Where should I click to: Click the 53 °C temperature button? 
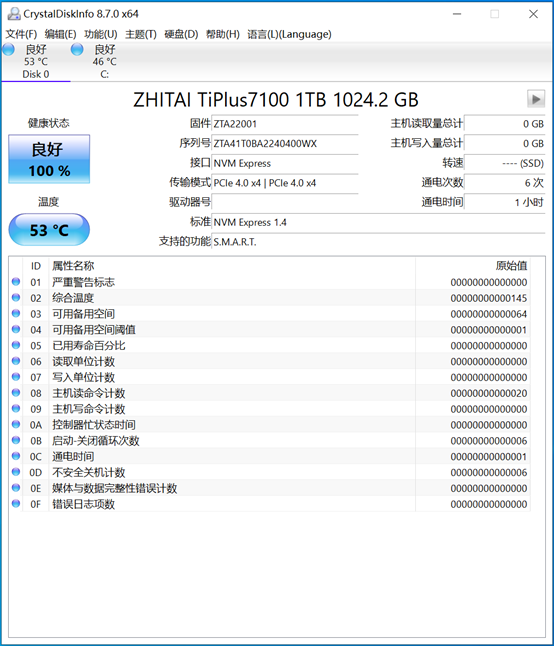[x=49, y=229]
